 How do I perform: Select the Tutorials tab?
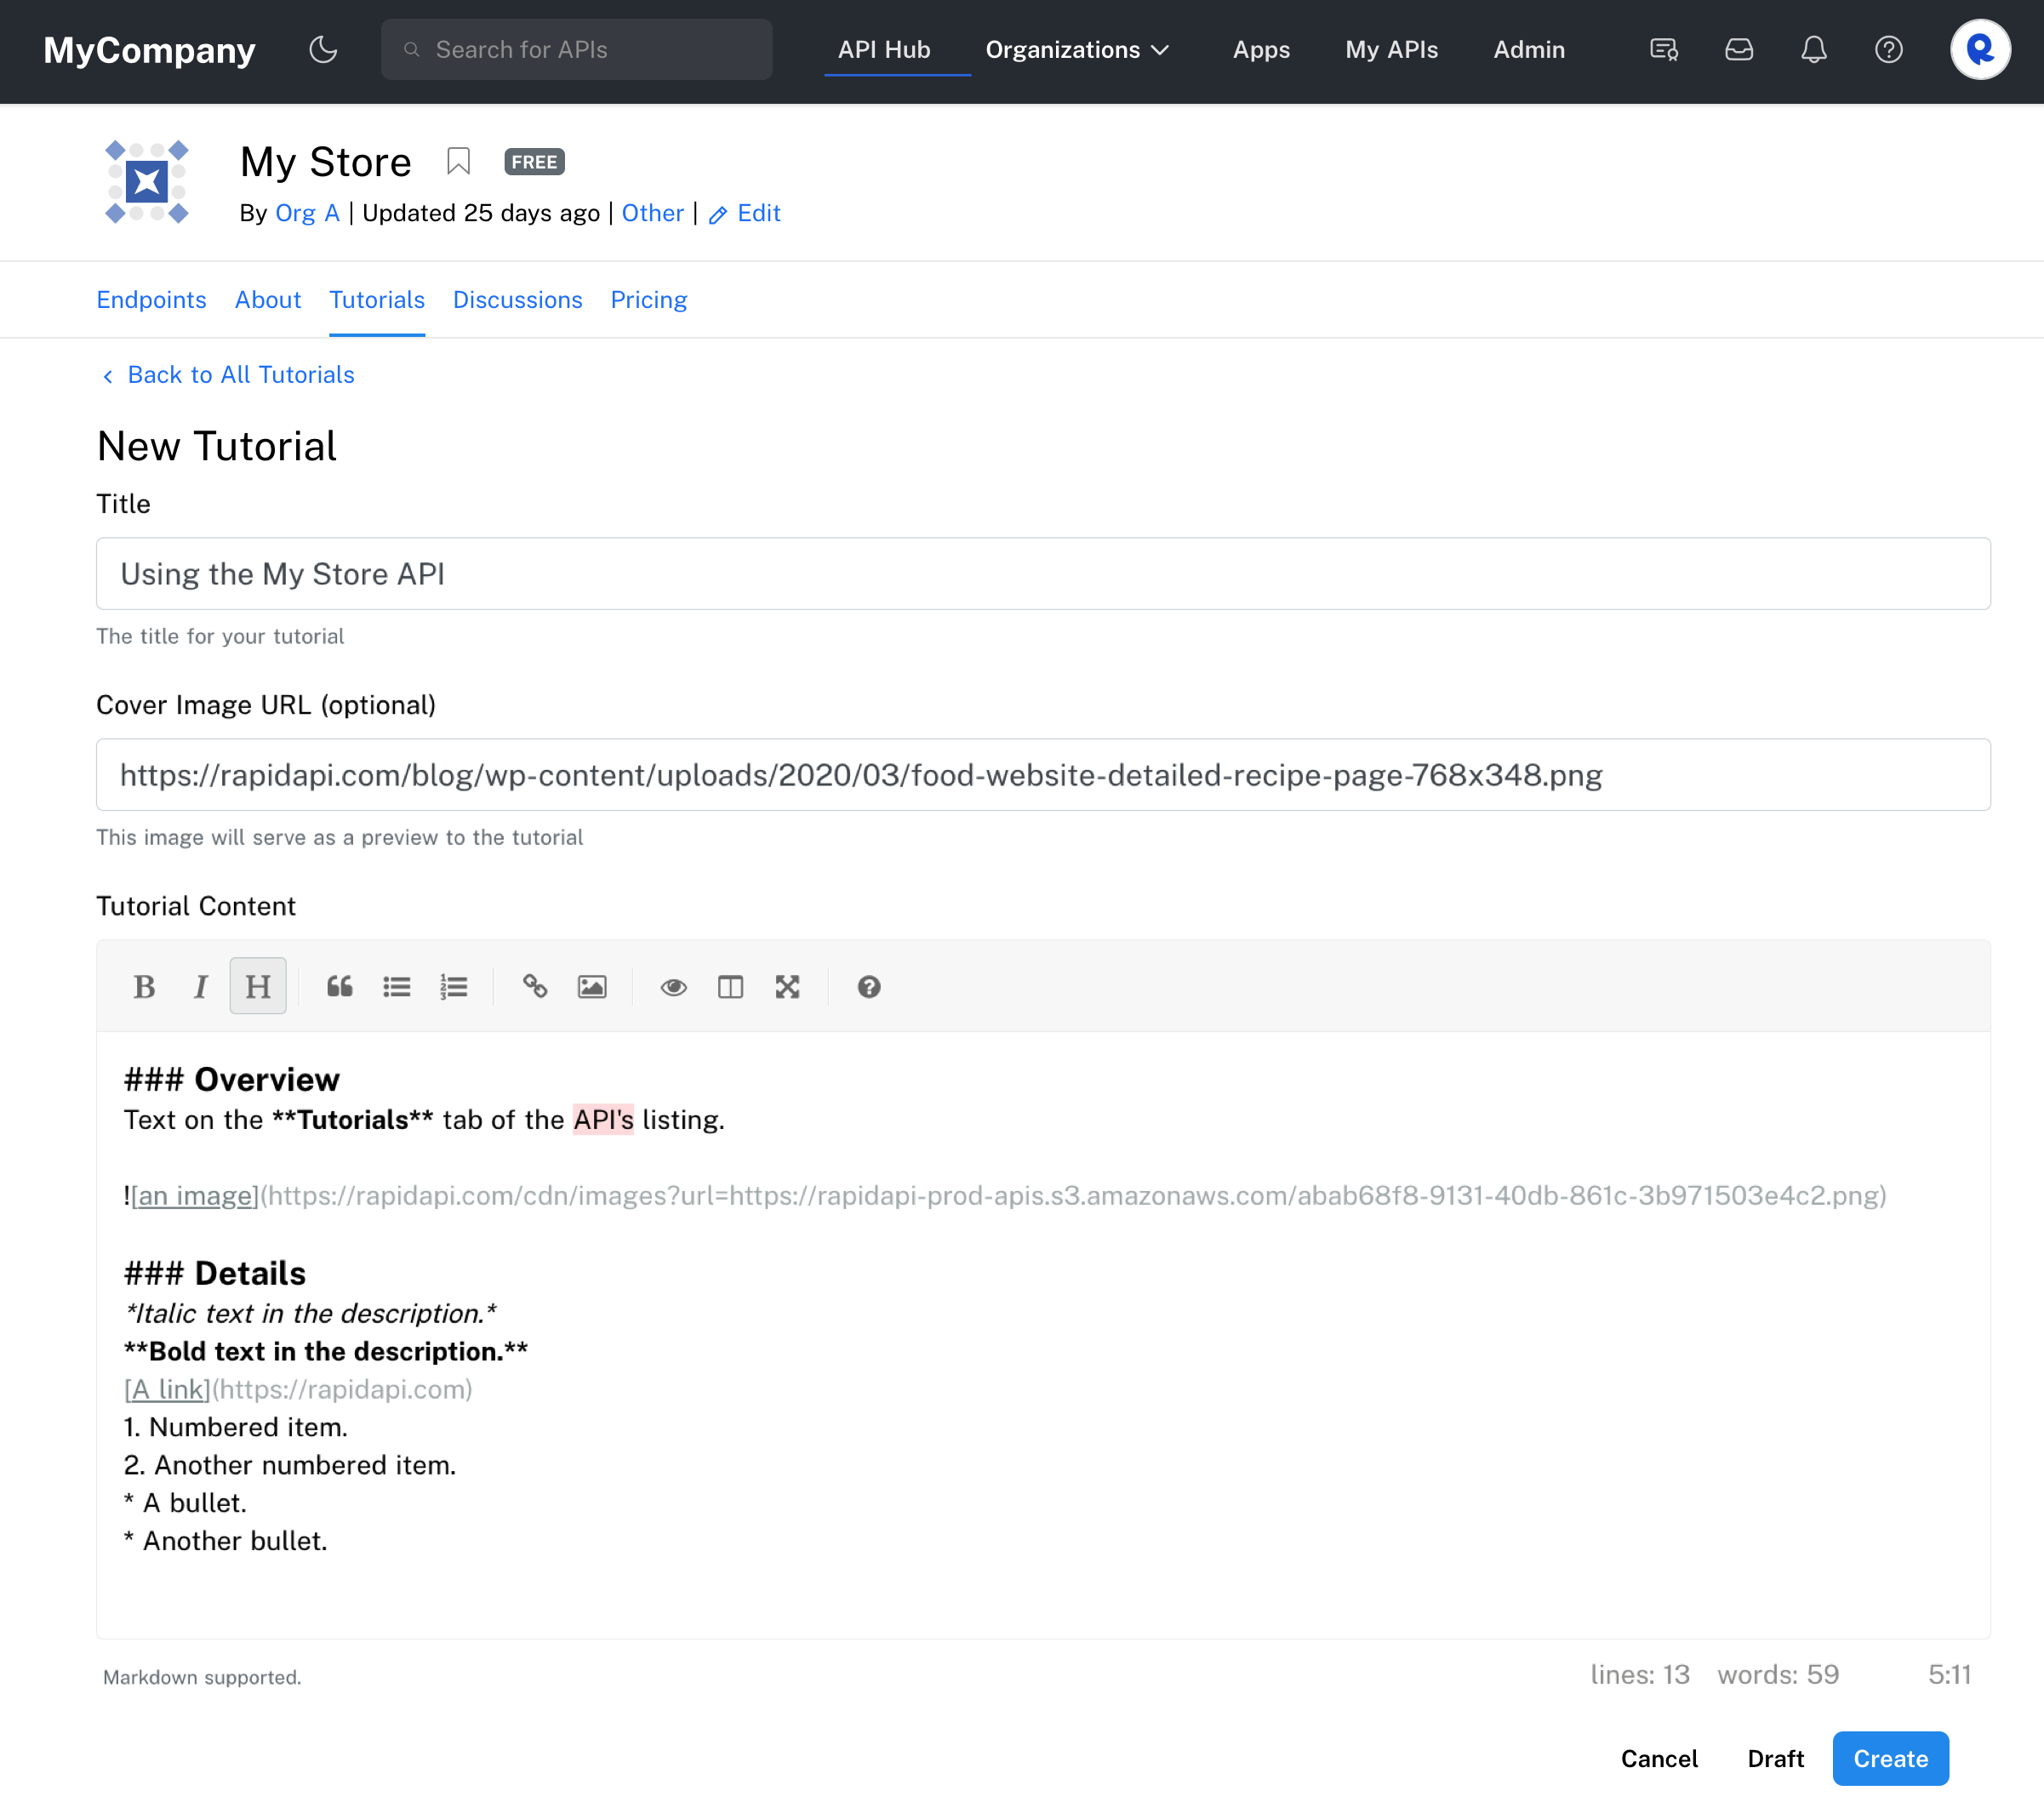(x=377, y=300)
